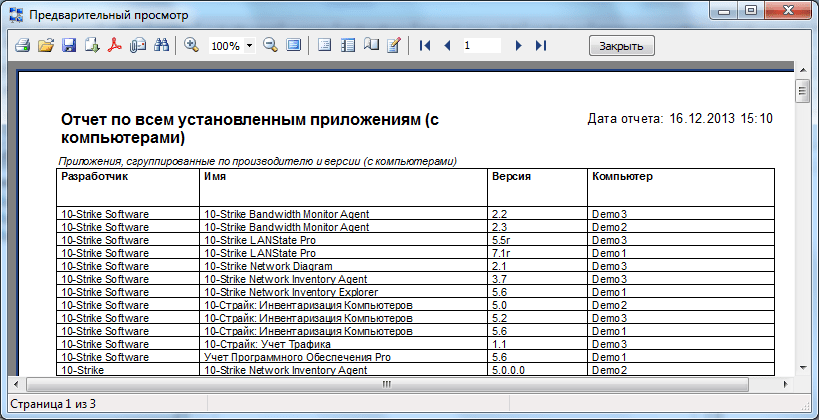The image size is (819, 420).
Task: Export the report to PDF
Action: point(115,45)
